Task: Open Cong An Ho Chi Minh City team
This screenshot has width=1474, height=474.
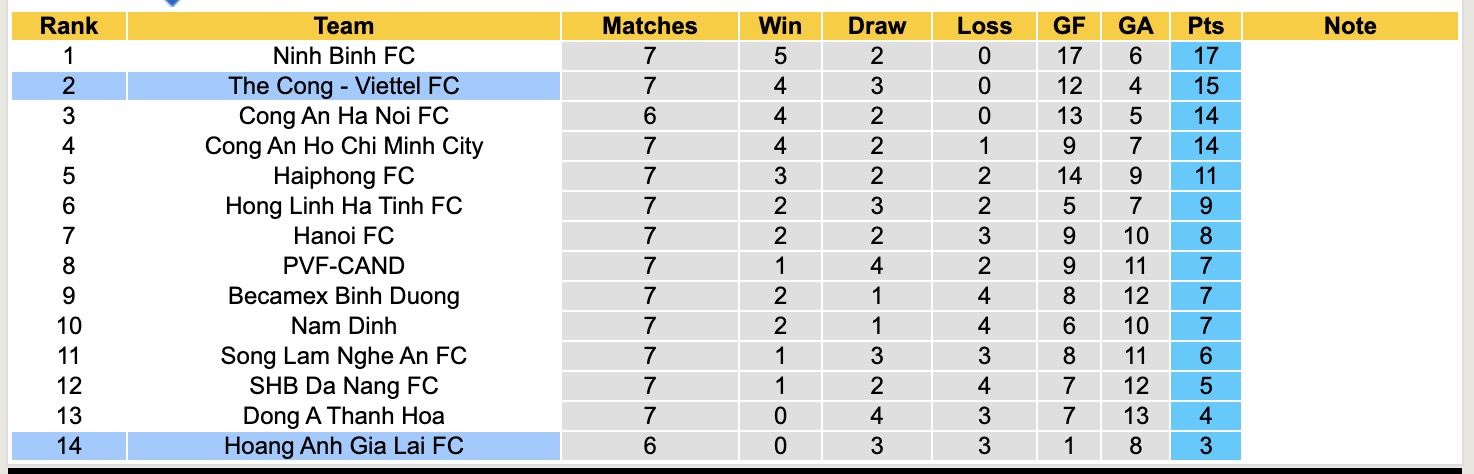Action: [x=343, y=146]
